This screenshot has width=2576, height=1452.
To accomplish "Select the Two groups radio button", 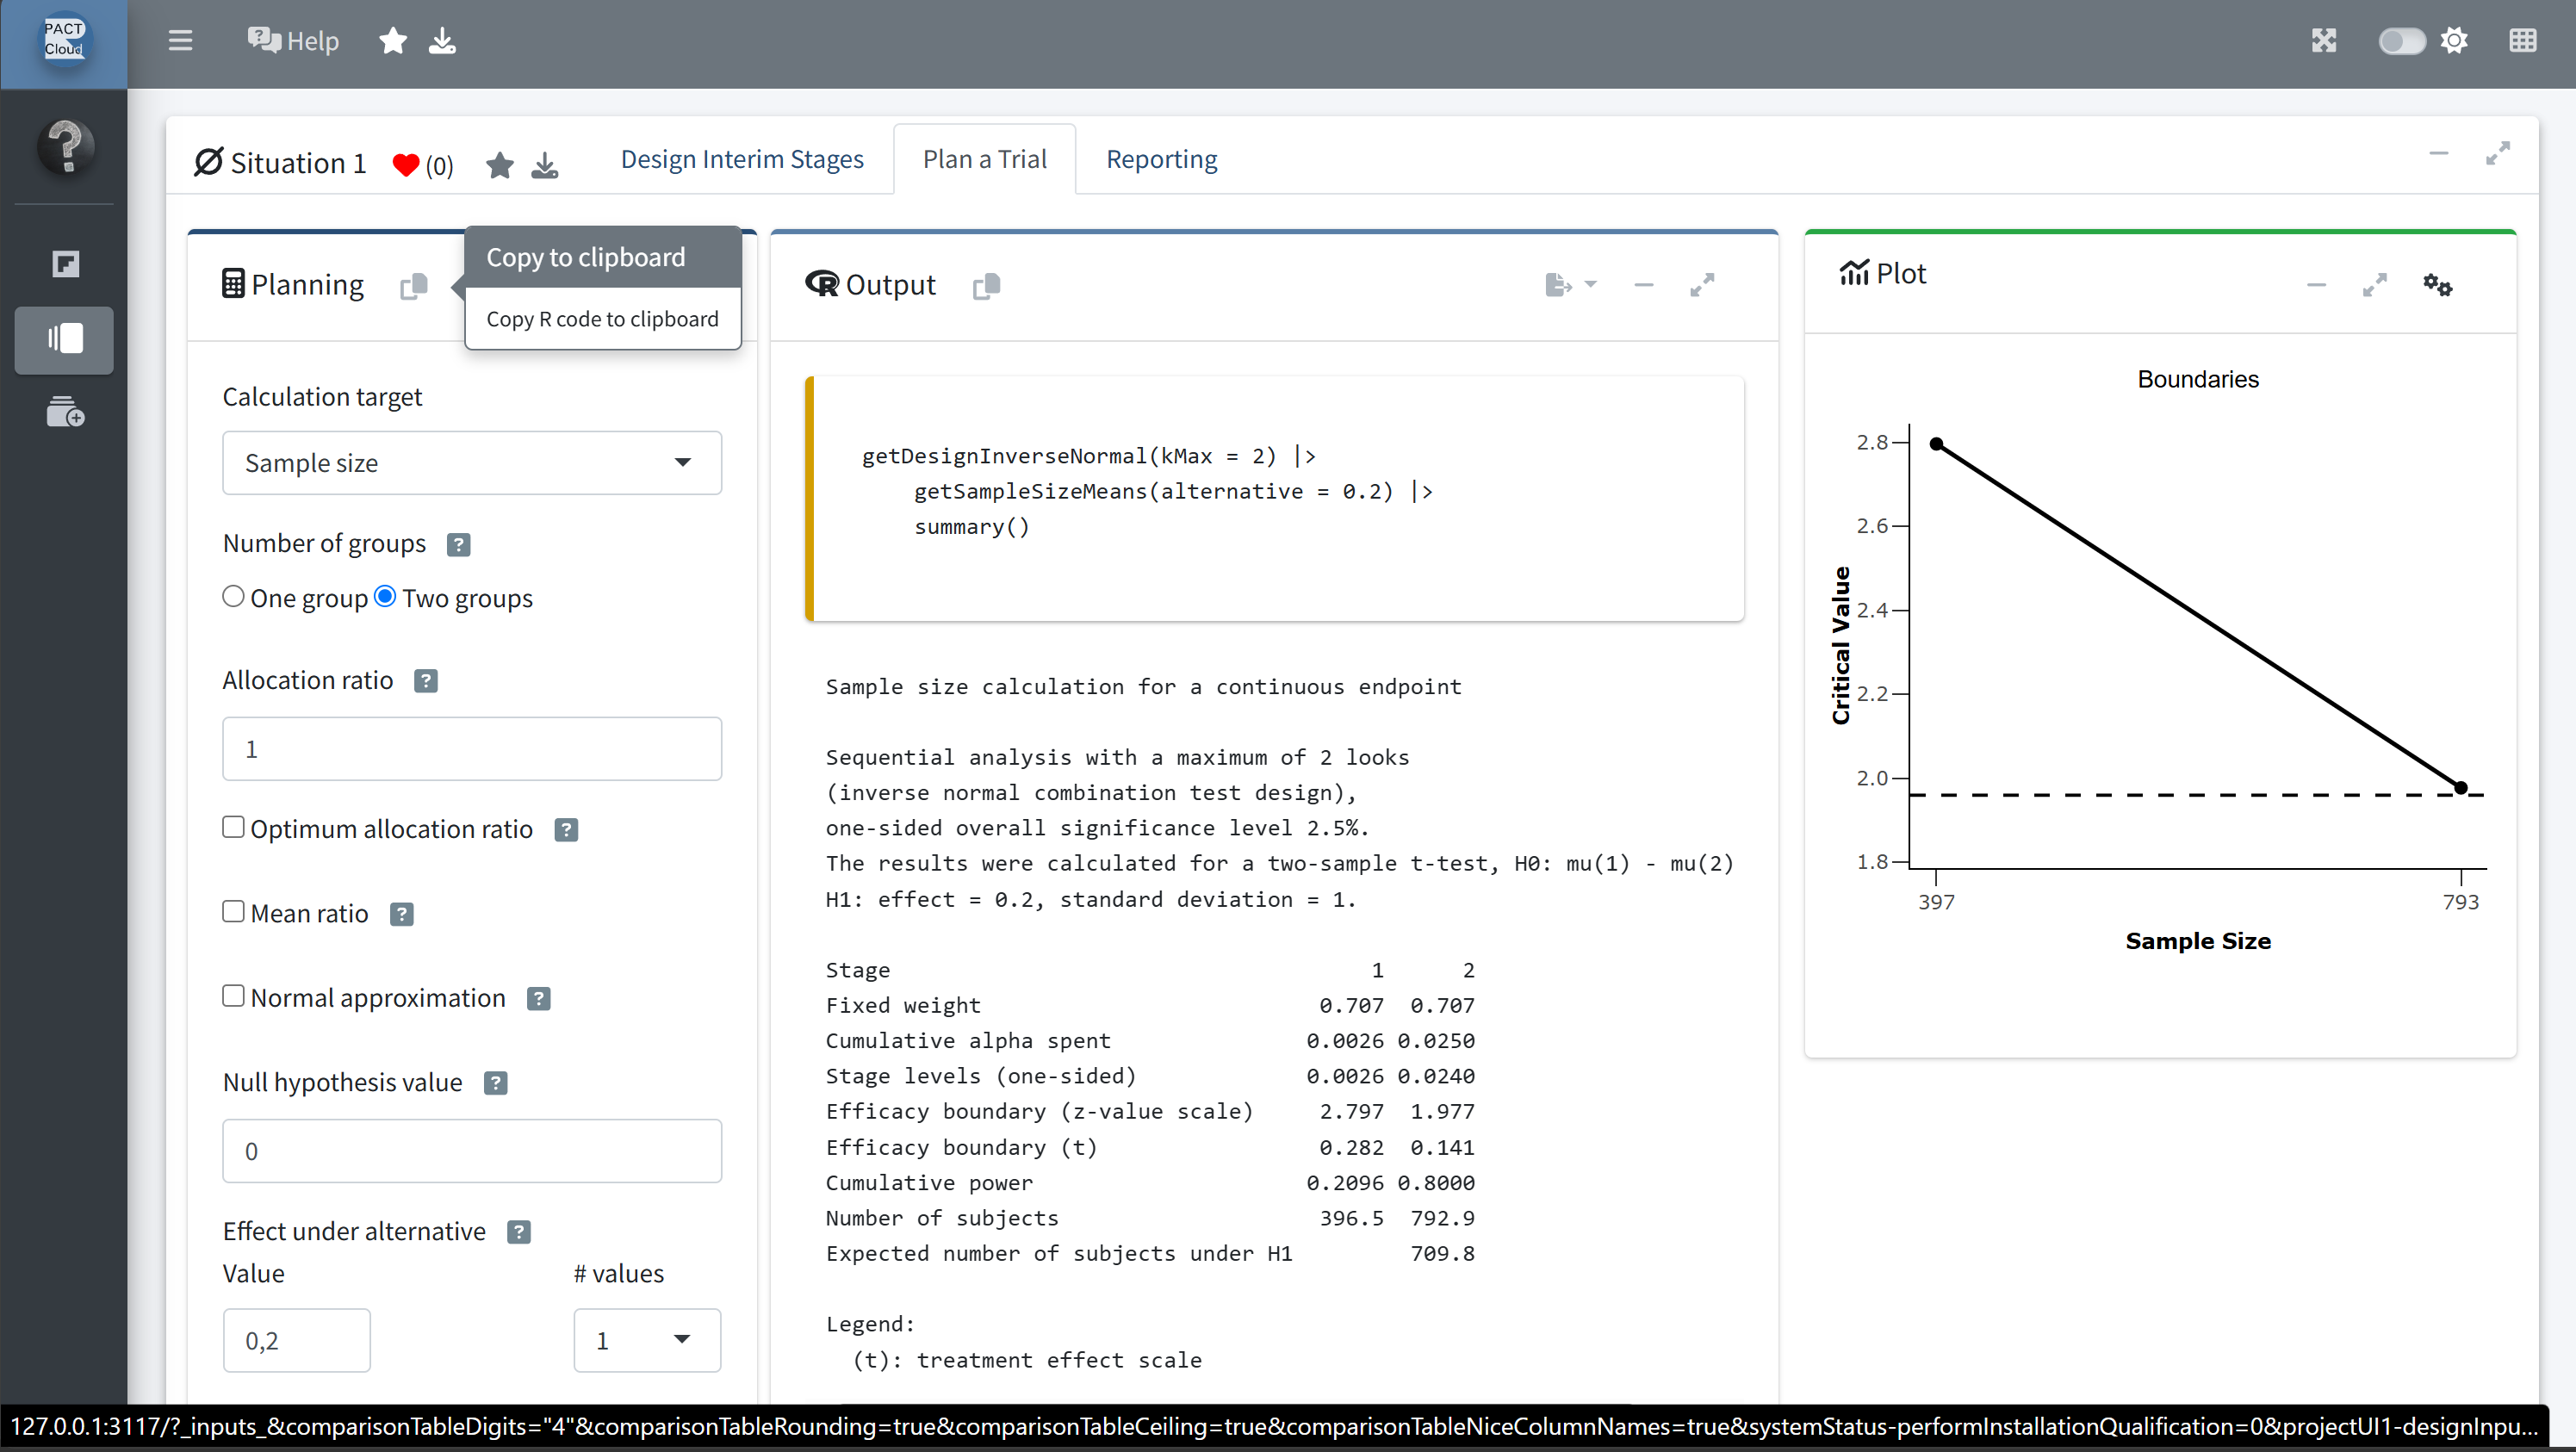I will coord(385,596).
